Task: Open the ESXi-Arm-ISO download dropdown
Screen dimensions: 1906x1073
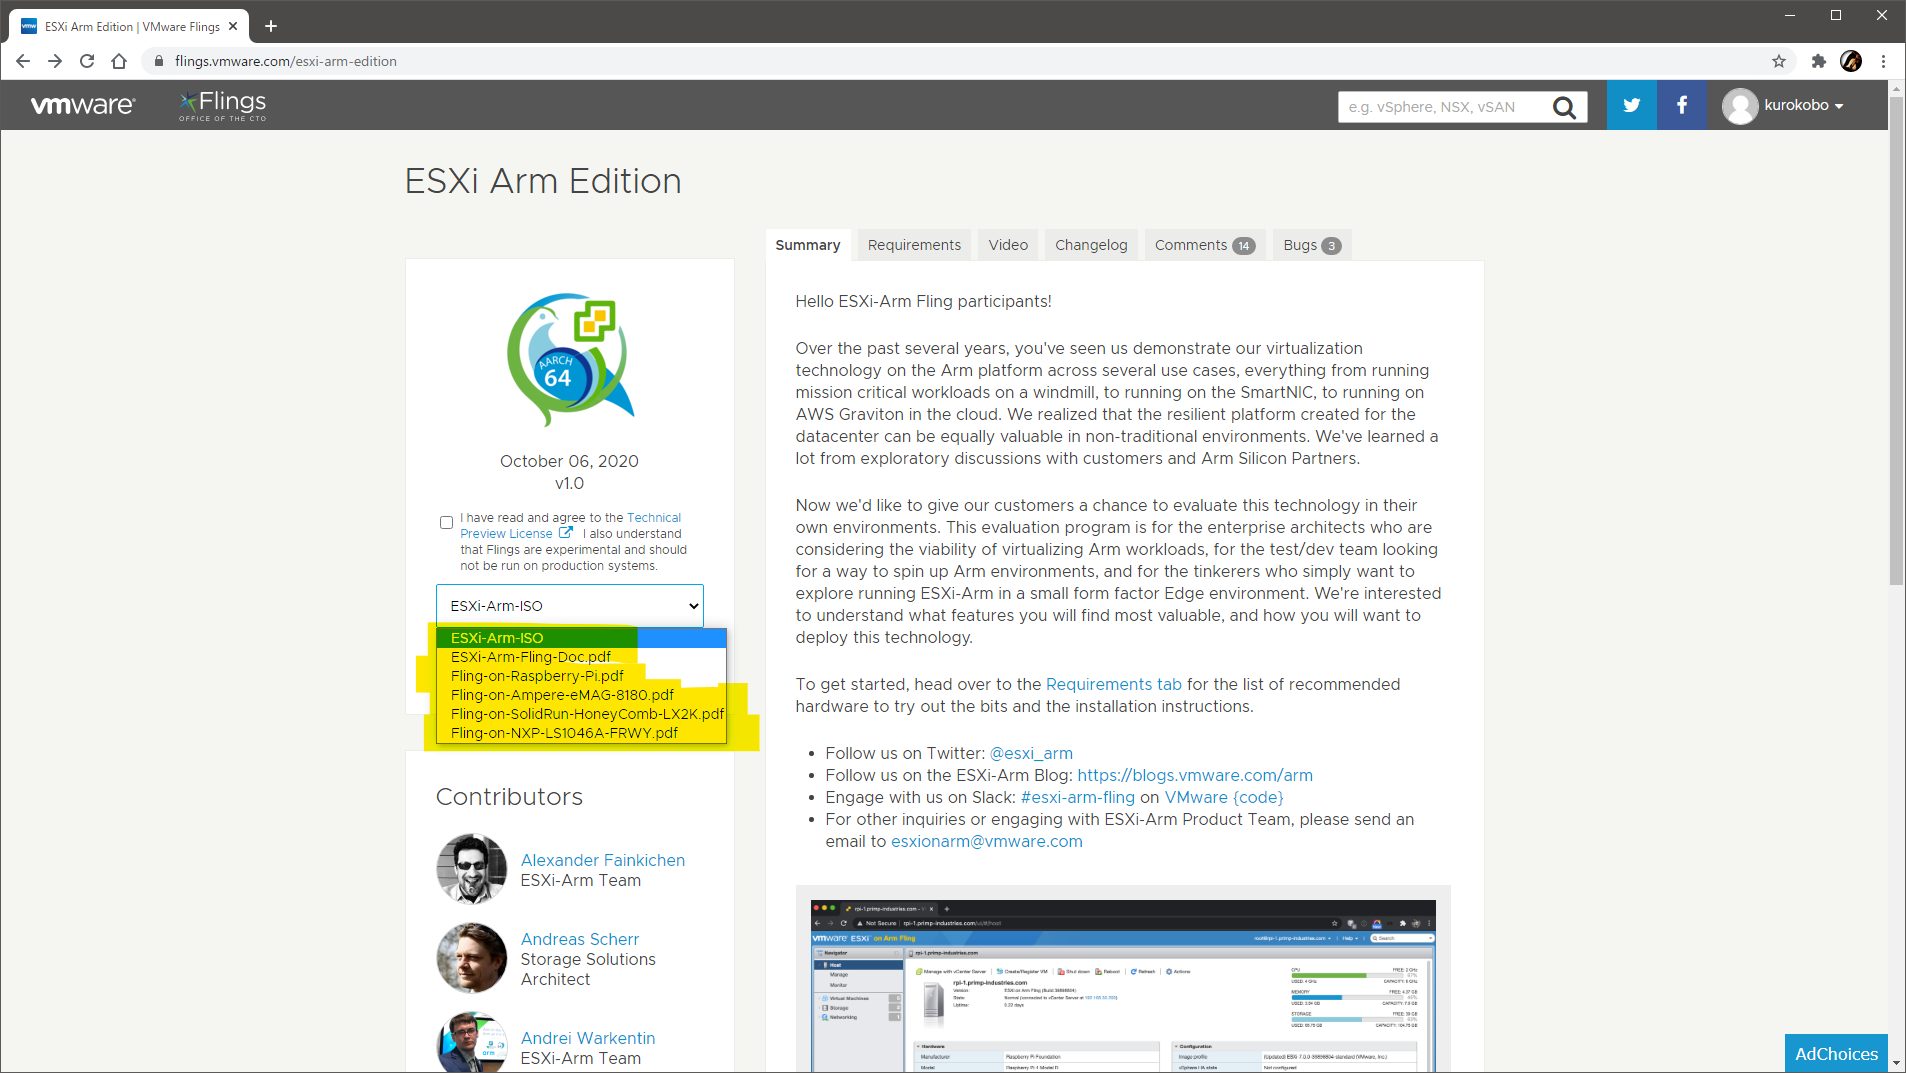Action: point(570,606)
